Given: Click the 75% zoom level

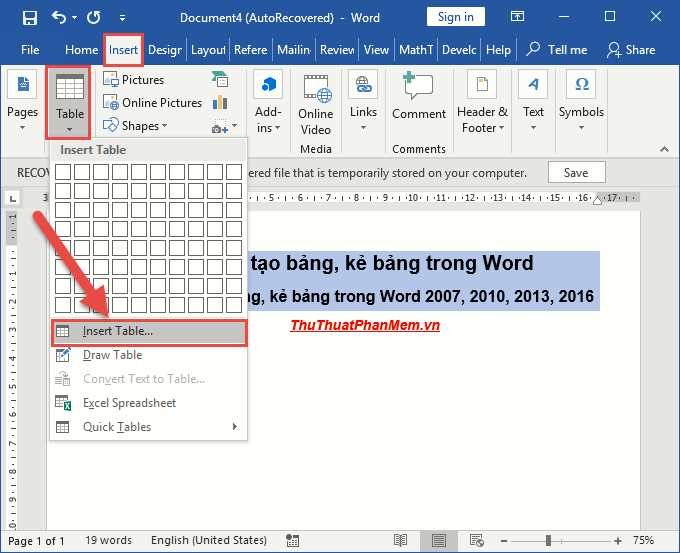Looking at the screenshot, I should [643, 540].
